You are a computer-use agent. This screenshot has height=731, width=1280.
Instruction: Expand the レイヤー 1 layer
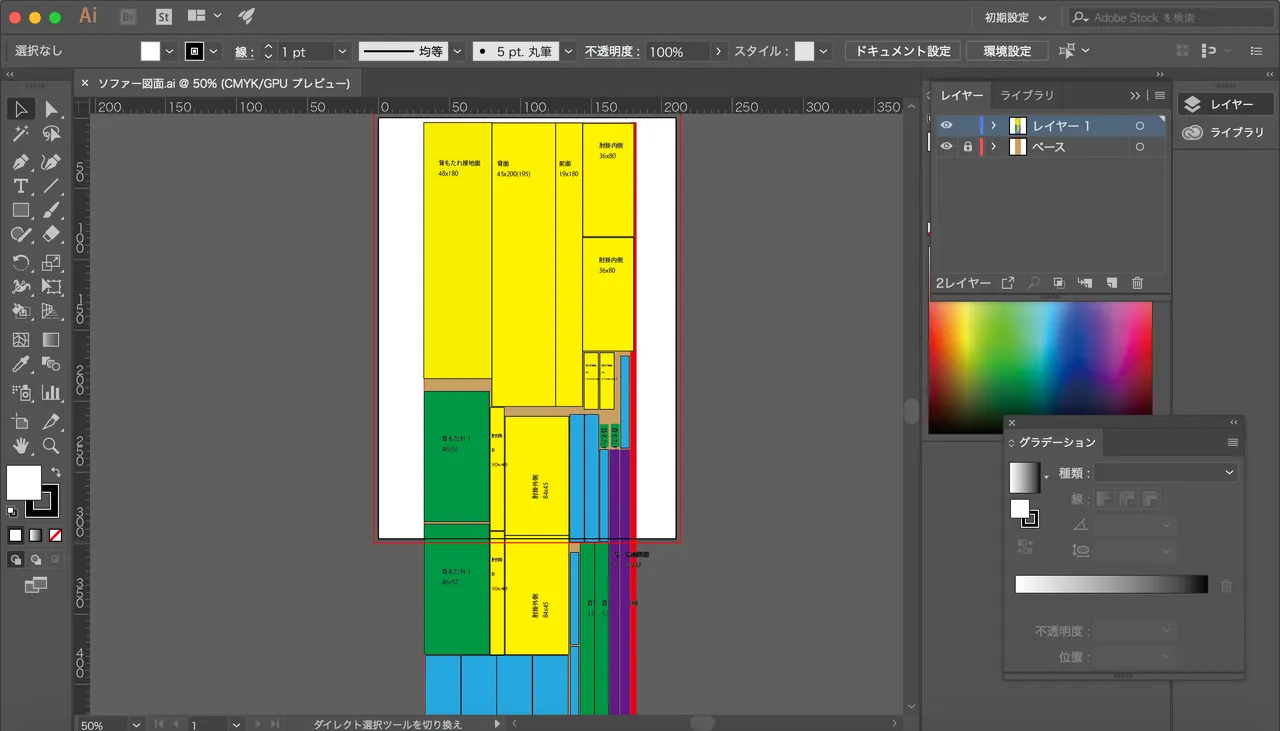[994, 126]
